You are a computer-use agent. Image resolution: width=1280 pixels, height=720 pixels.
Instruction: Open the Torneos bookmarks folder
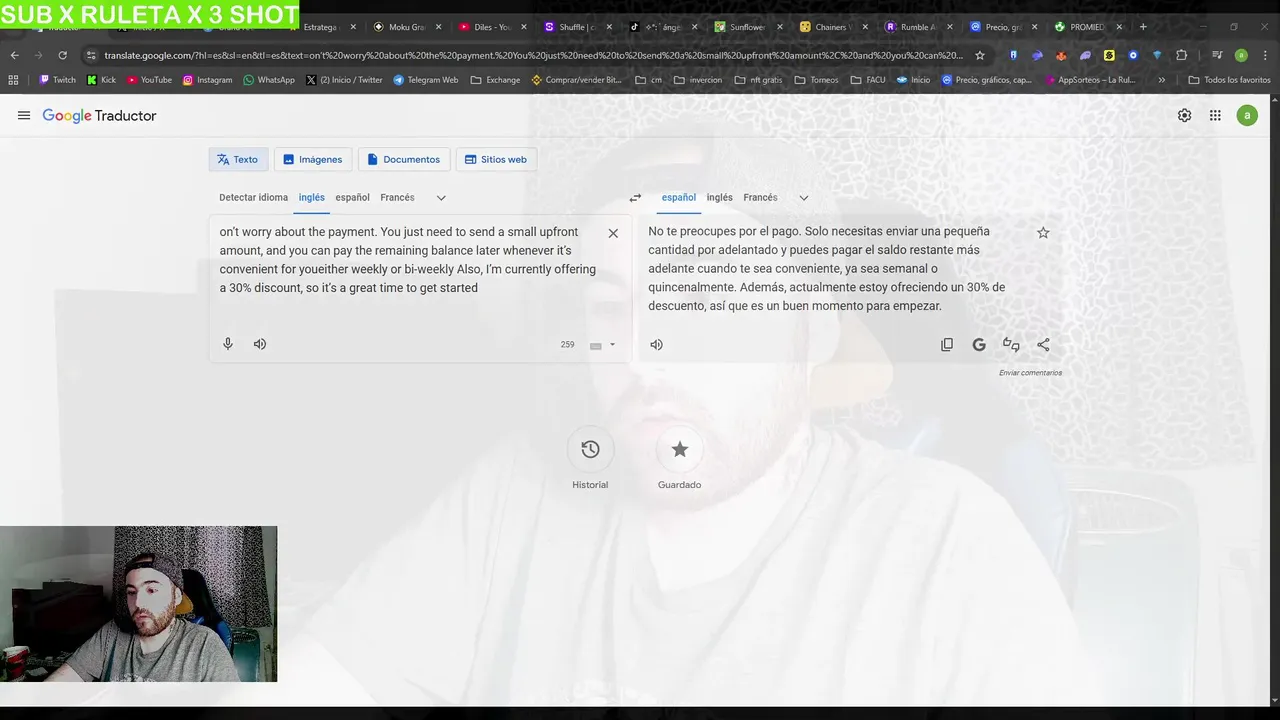pyautogui.click(x=817, y=80)
